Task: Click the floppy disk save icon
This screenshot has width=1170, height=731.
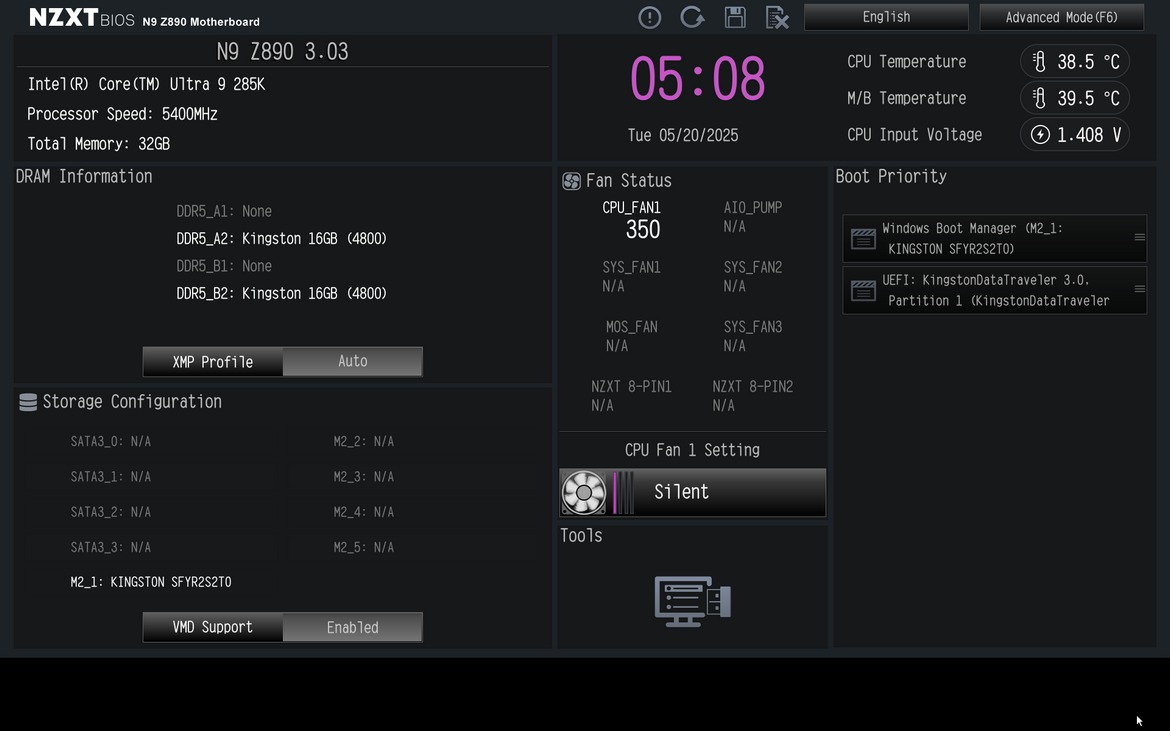Action: click(735, 17)
